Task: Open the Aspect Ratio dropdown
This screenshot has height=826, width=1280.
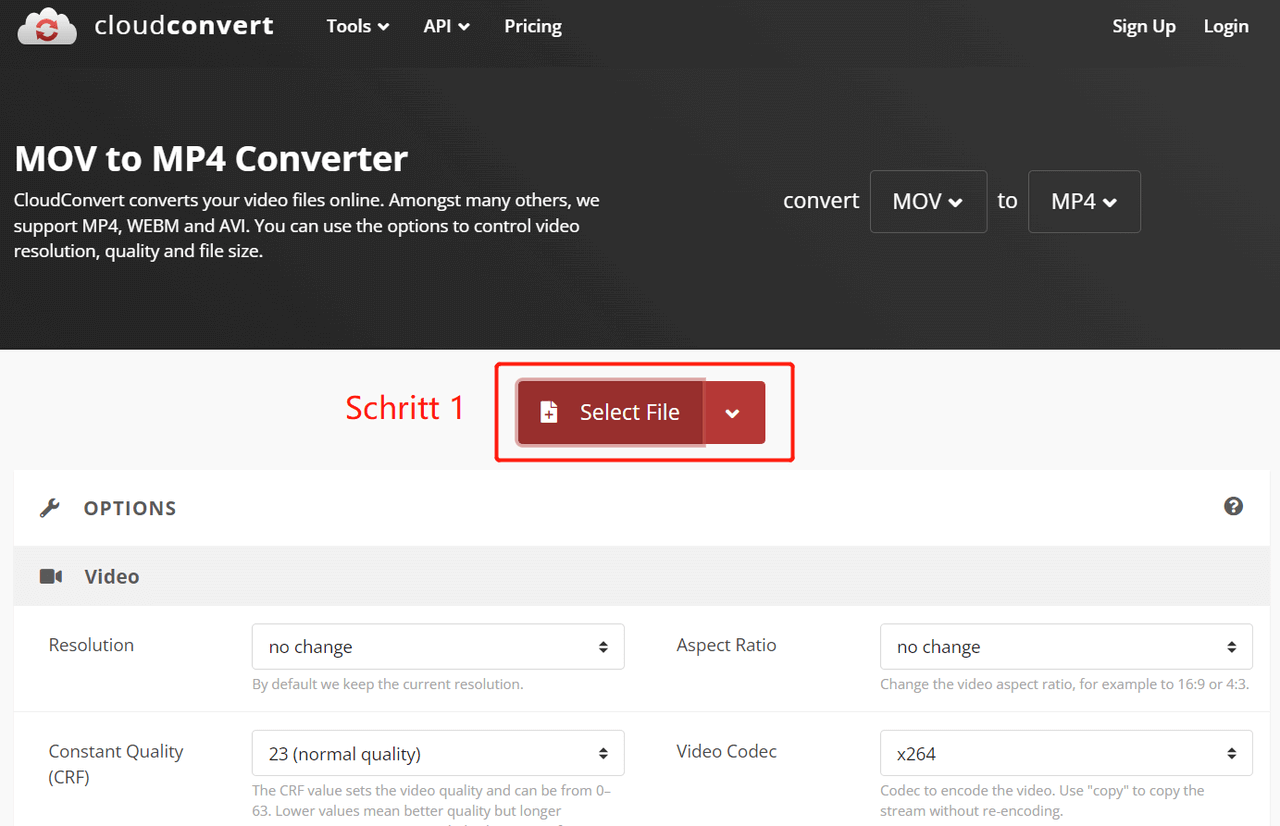Action: click(x=1066, y=647)
